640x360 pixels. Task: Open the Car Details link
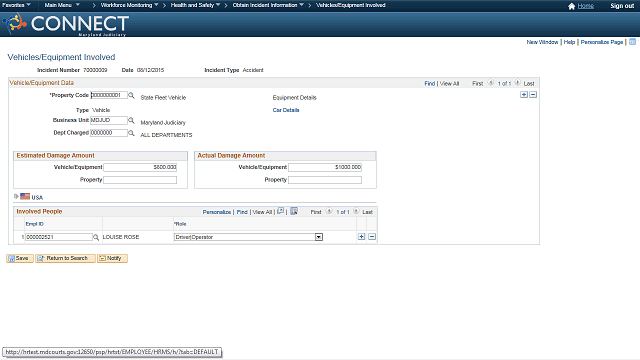[286, 110]
